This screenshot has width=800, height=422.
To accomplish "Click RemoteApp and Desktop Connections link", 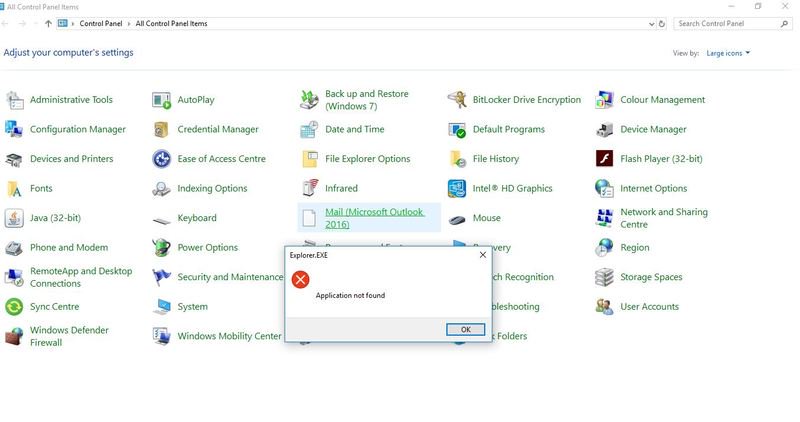I will 81,277.
